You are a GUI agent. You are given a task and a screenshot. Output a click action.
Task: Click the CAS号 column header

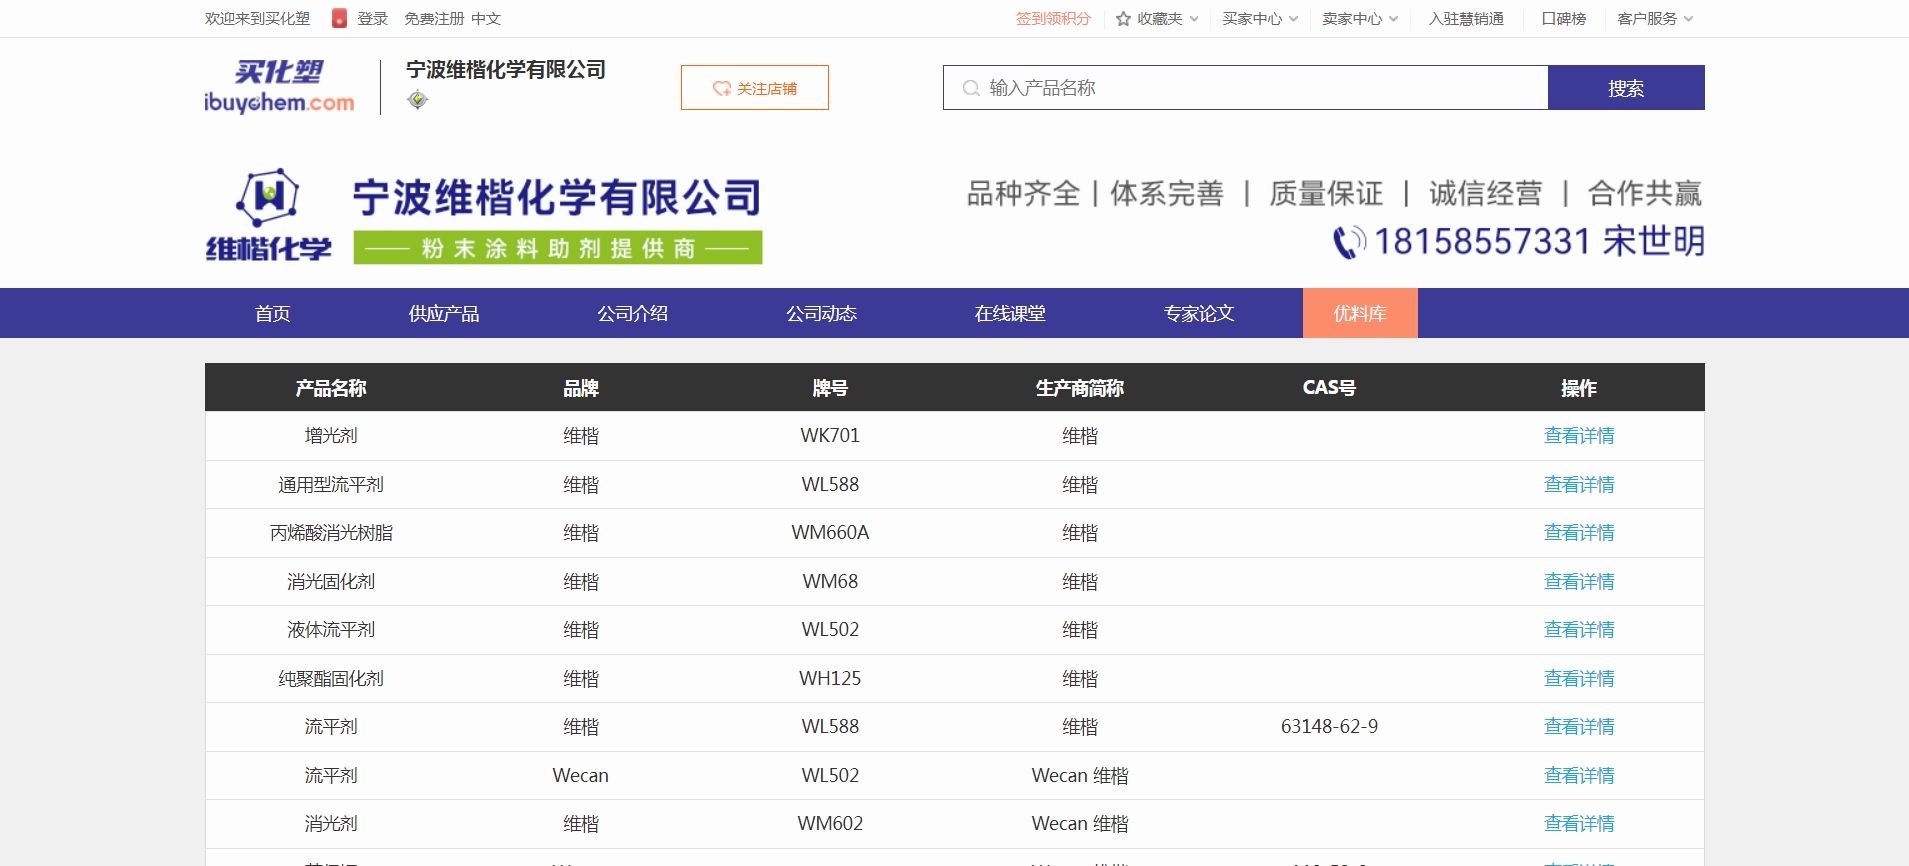1329,388
